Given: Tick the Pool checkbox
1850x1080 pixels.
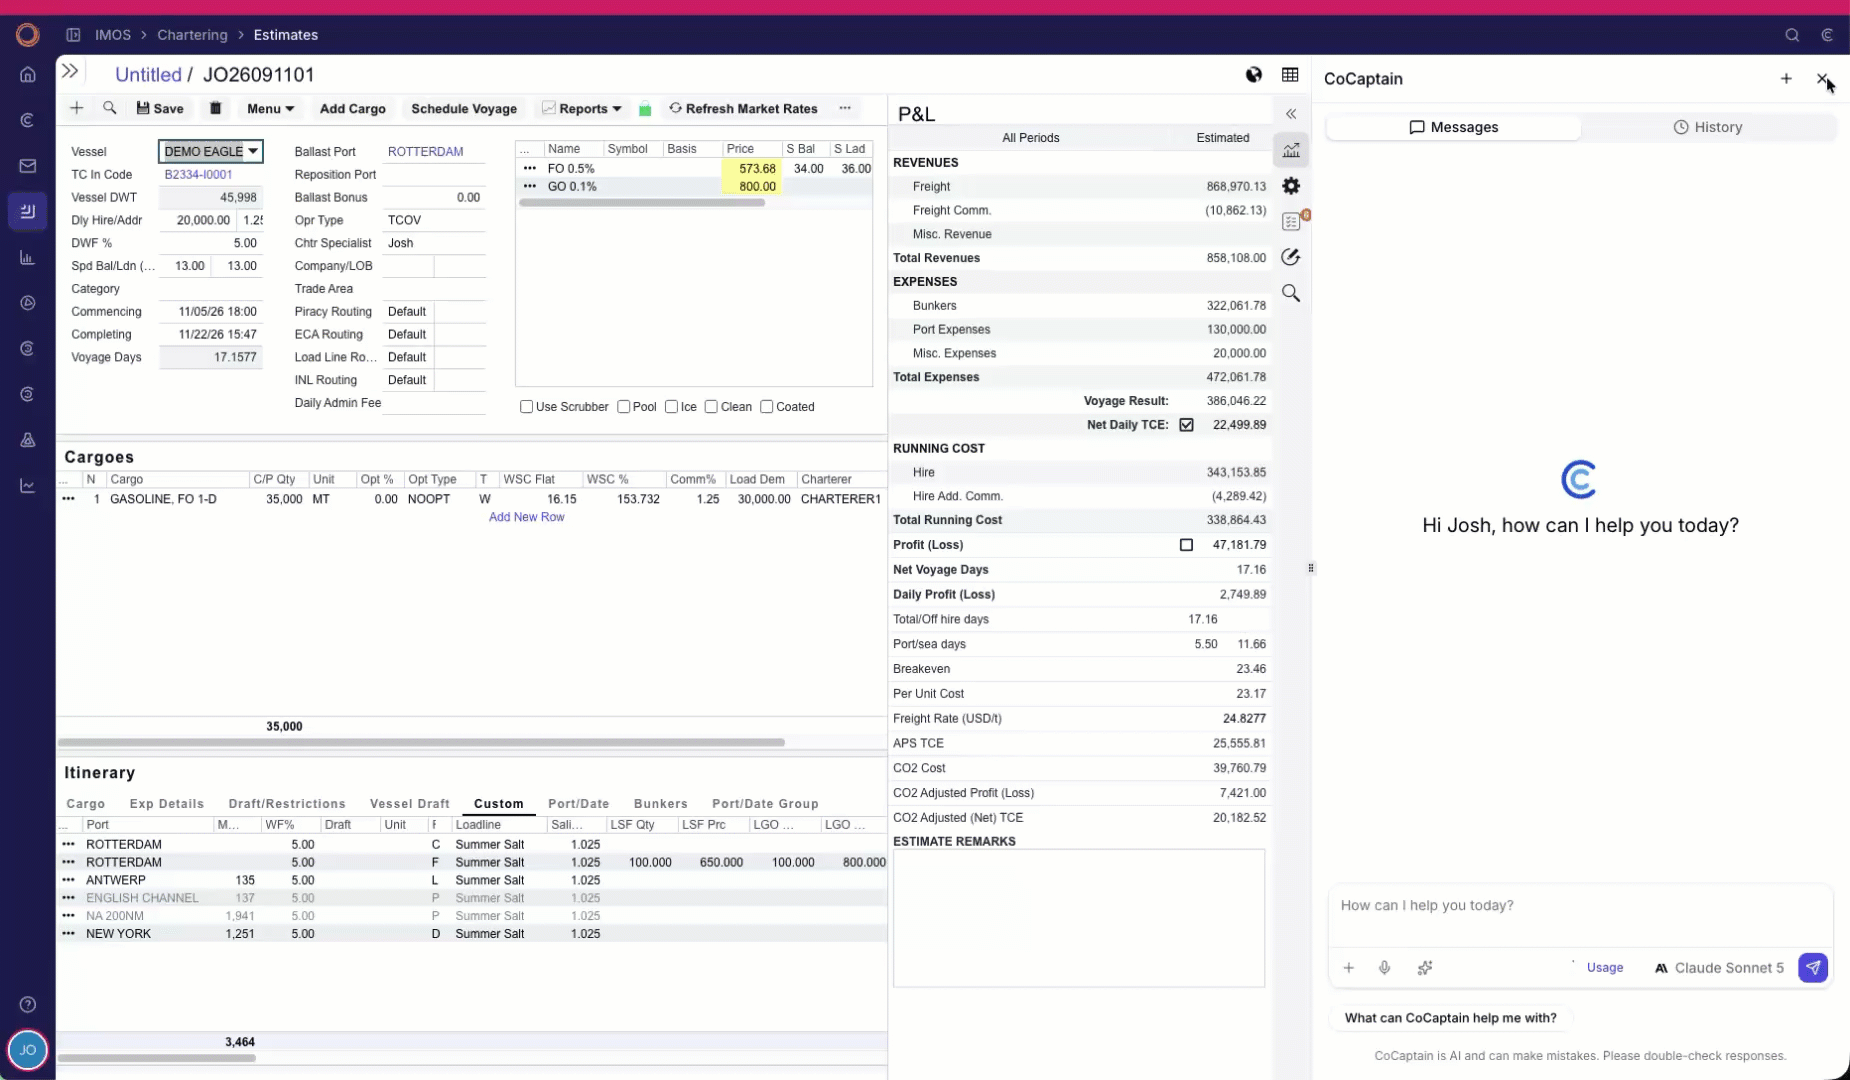Looking at the screenshot, I should pos(624,407).
